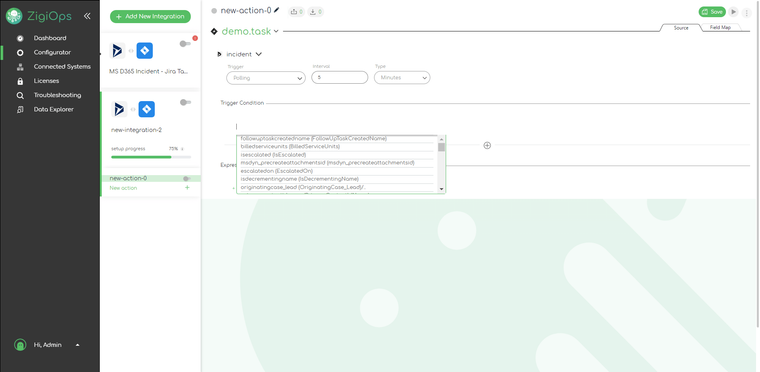Expand setup progress 75% arrow
Viewport: 760px width, 372px height.
click(183, 149)
